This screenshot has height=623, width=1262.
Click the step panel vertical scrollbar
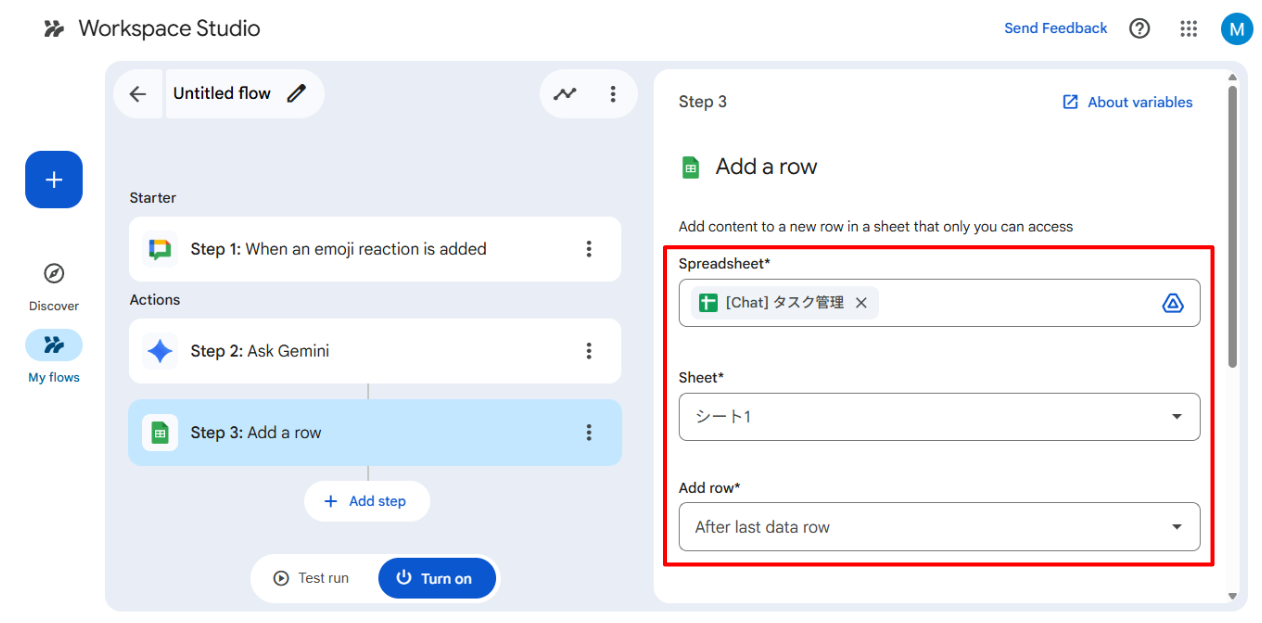1232,230
